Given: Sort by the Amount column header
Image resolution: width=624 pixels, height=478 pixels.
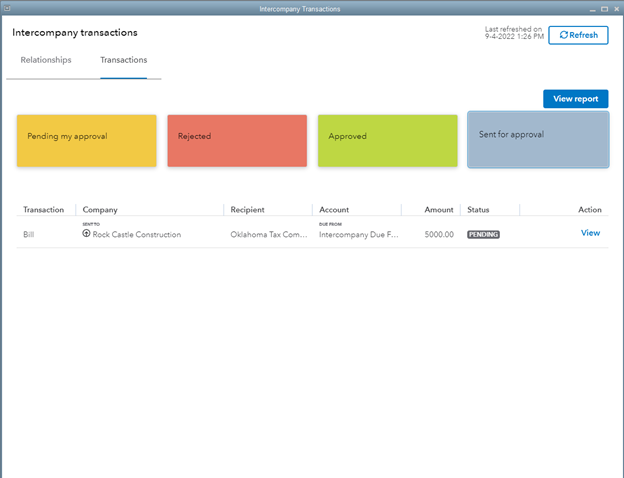Looking at the screenshot, I should tap(438, 210).
